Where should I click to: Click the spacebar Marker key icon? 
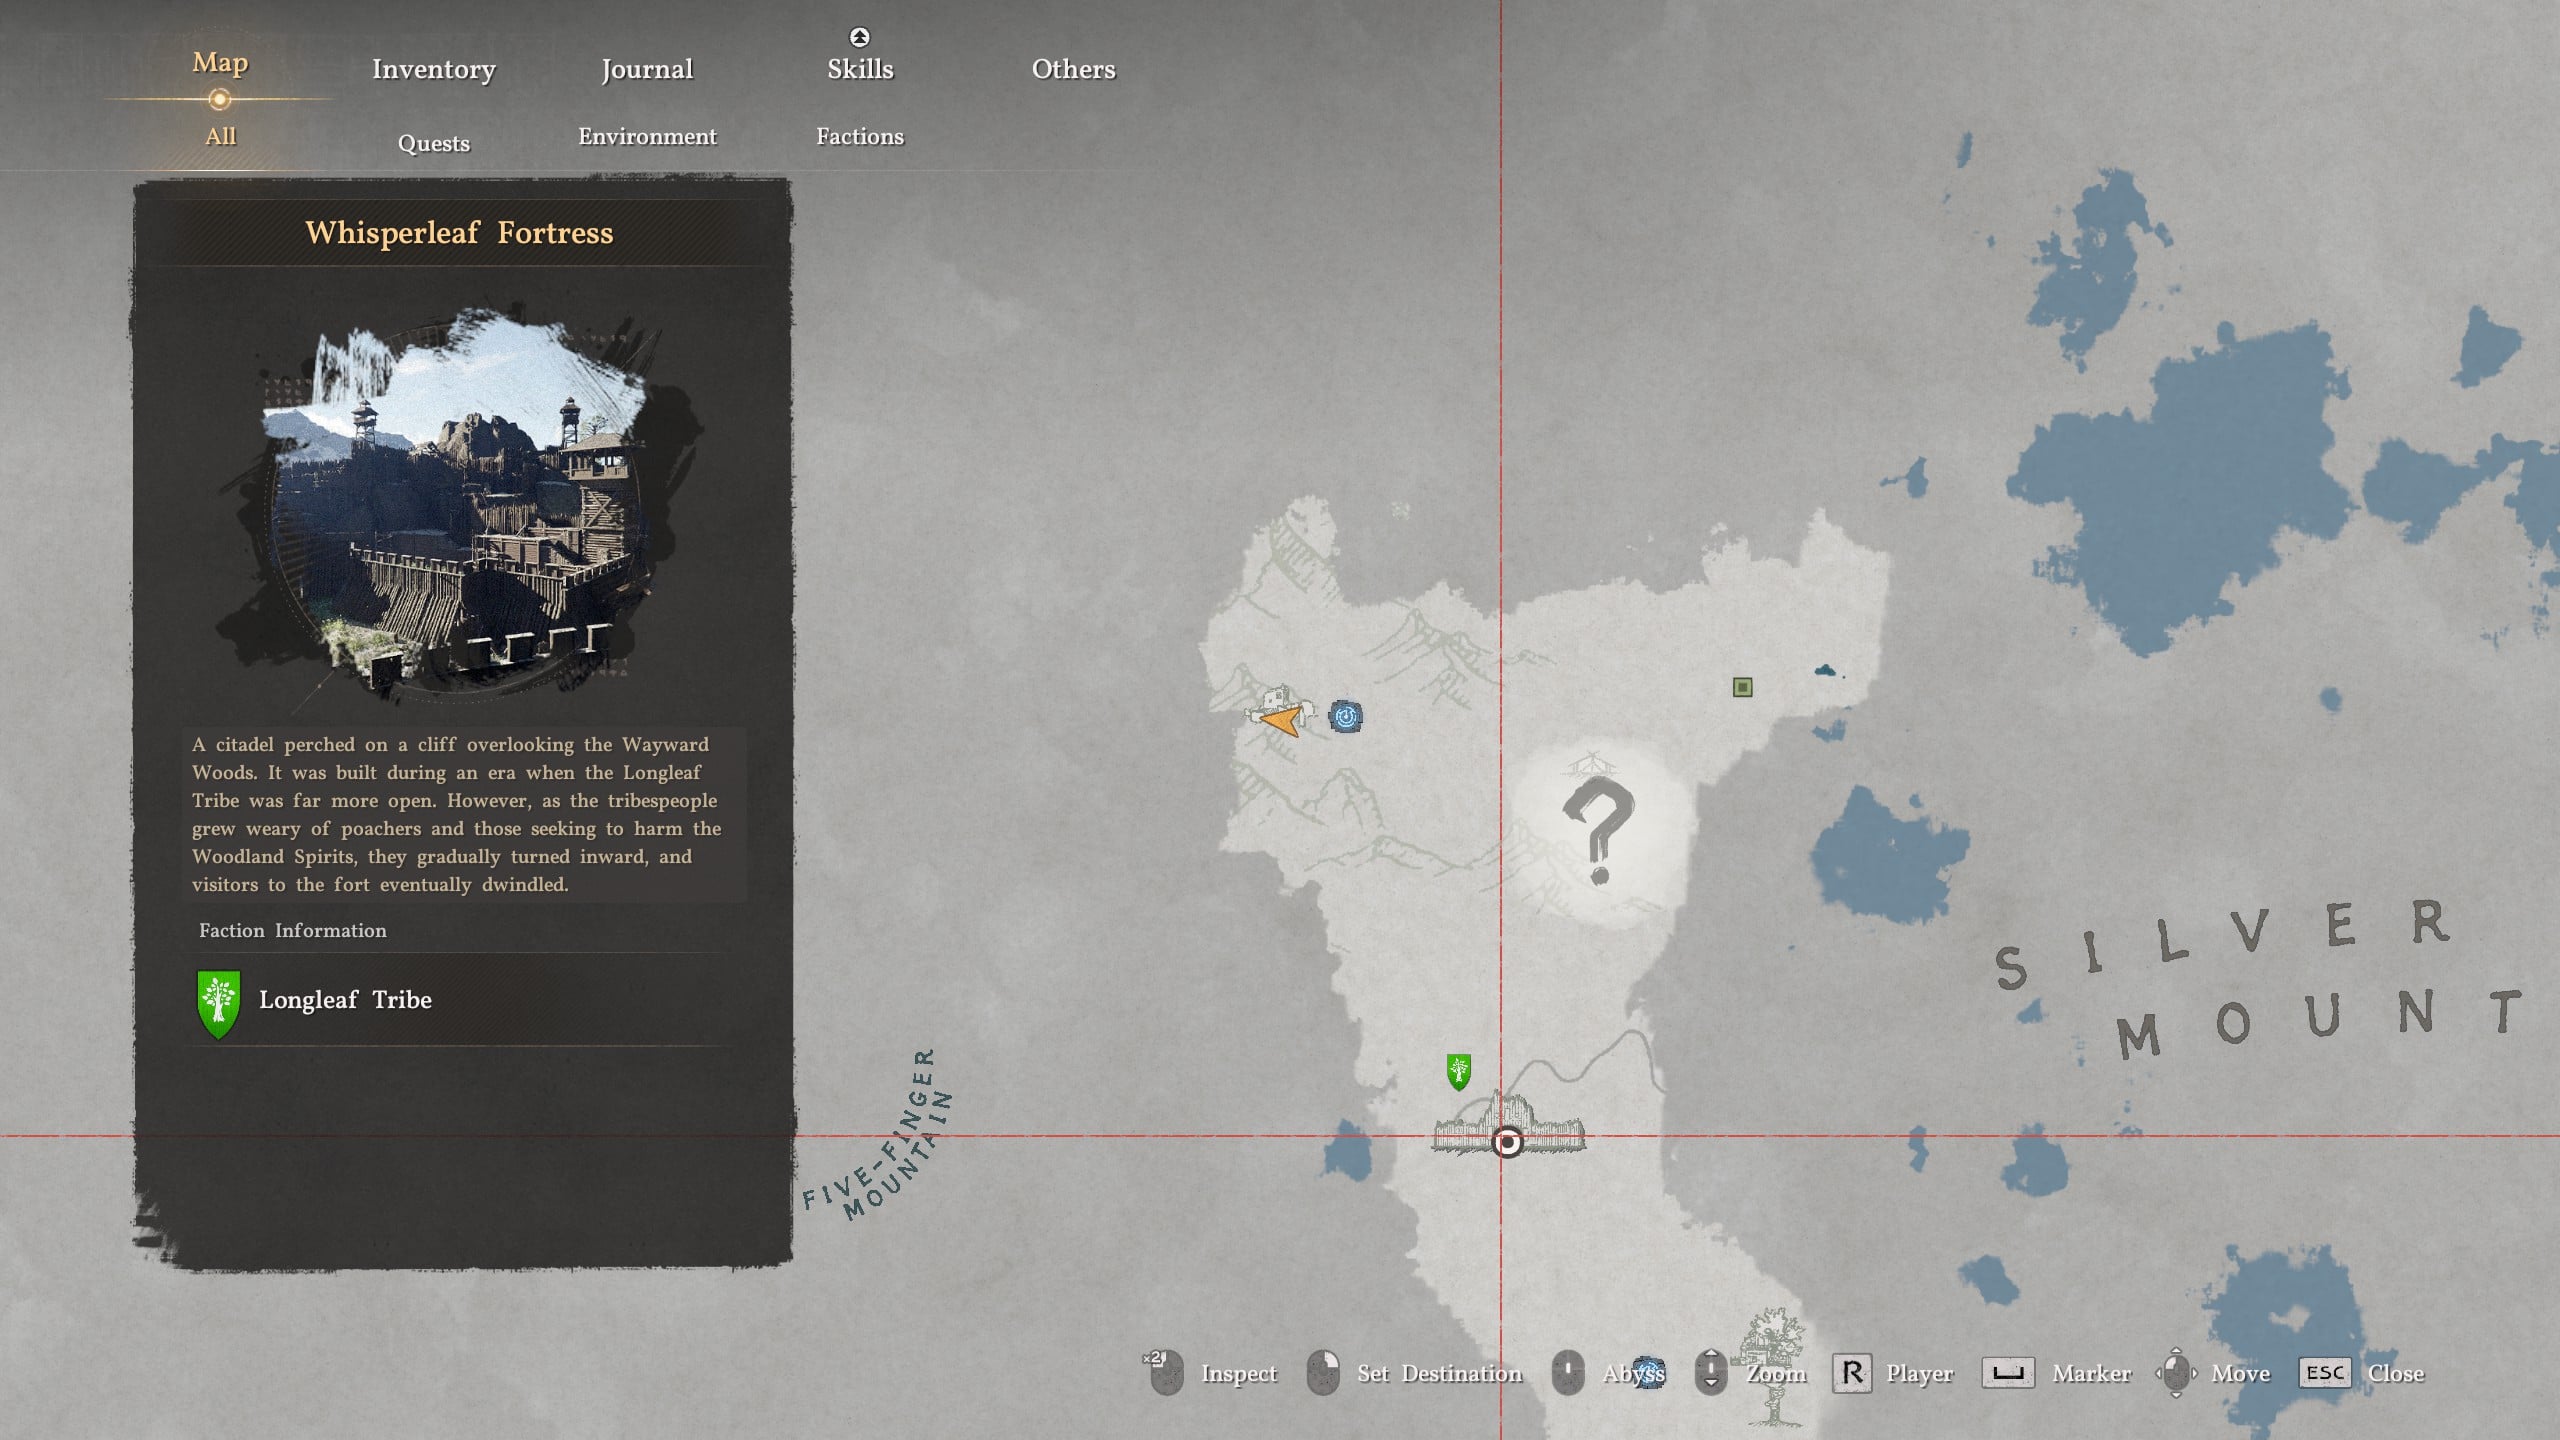click(2007, 1373)
